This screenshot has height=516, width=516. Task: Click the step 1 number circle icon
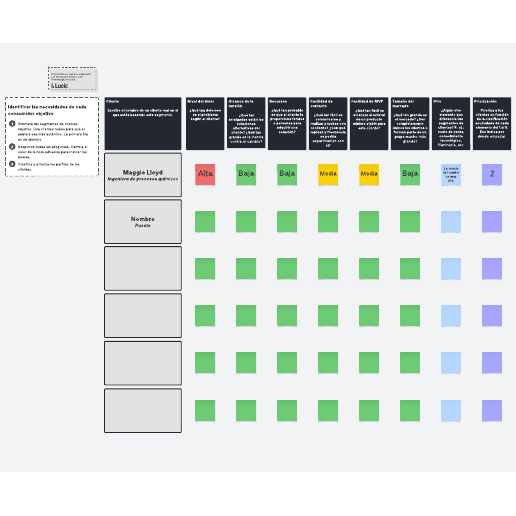point(12,124)
